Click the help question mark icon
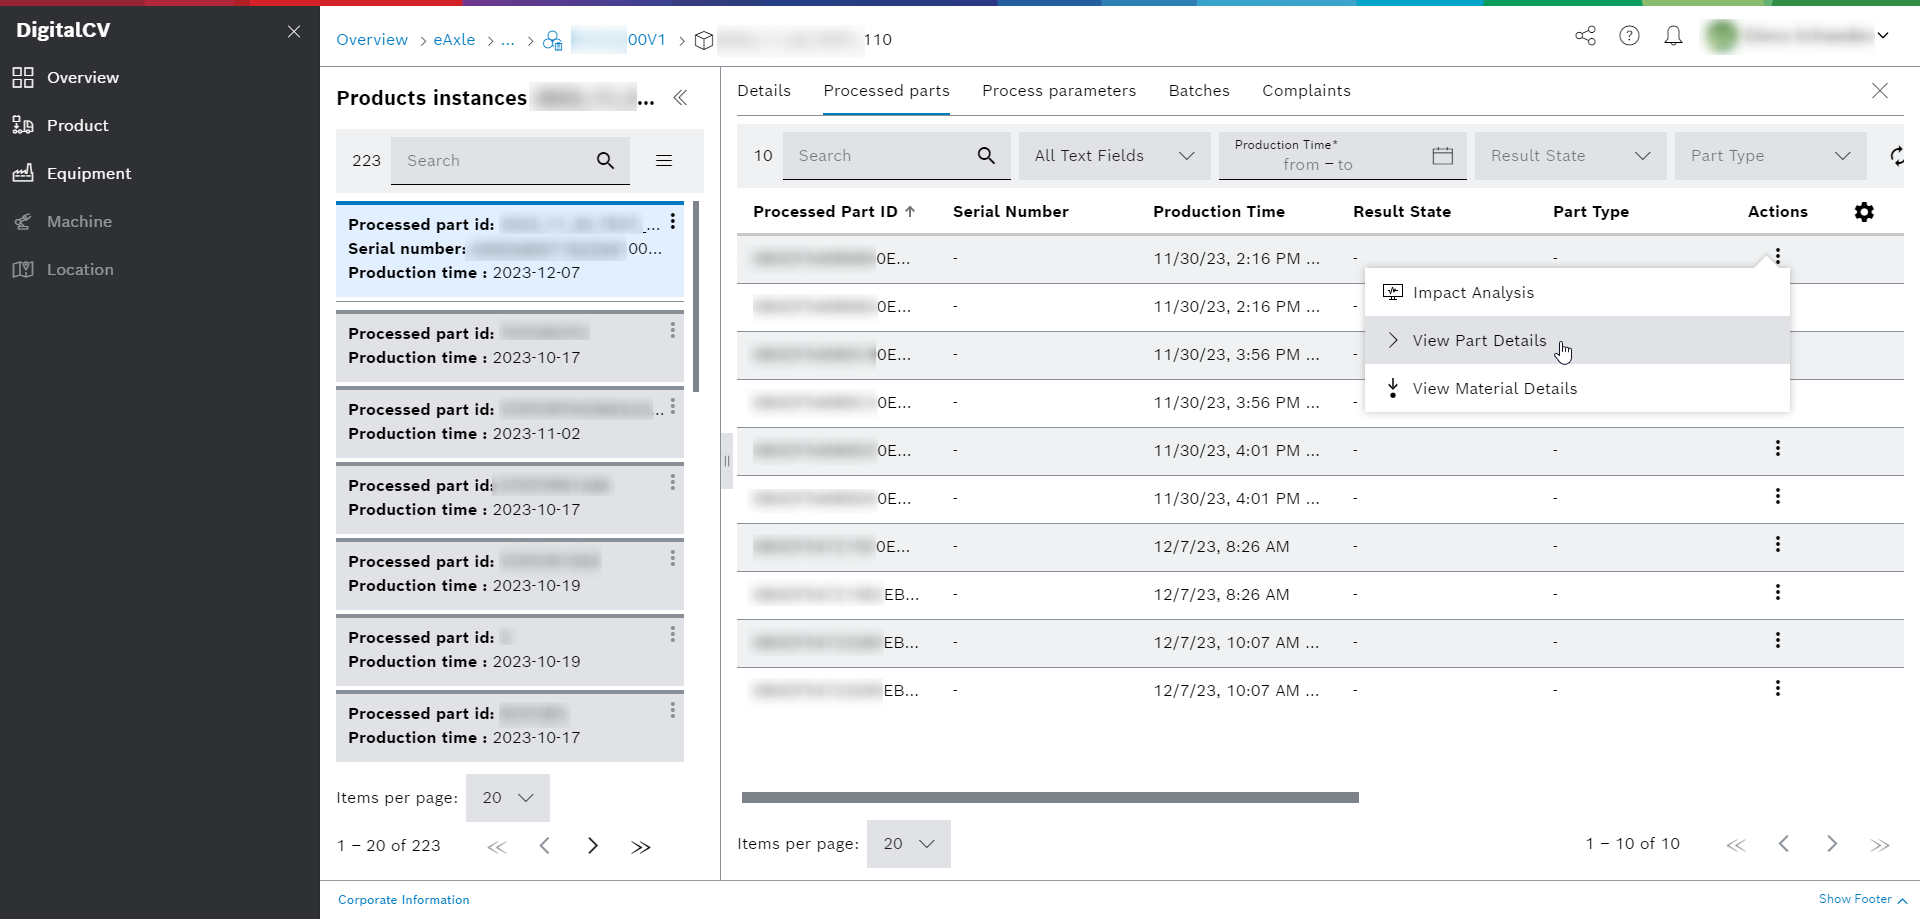The height and width of the screenshot is (919, 1920). [1630, 36]
